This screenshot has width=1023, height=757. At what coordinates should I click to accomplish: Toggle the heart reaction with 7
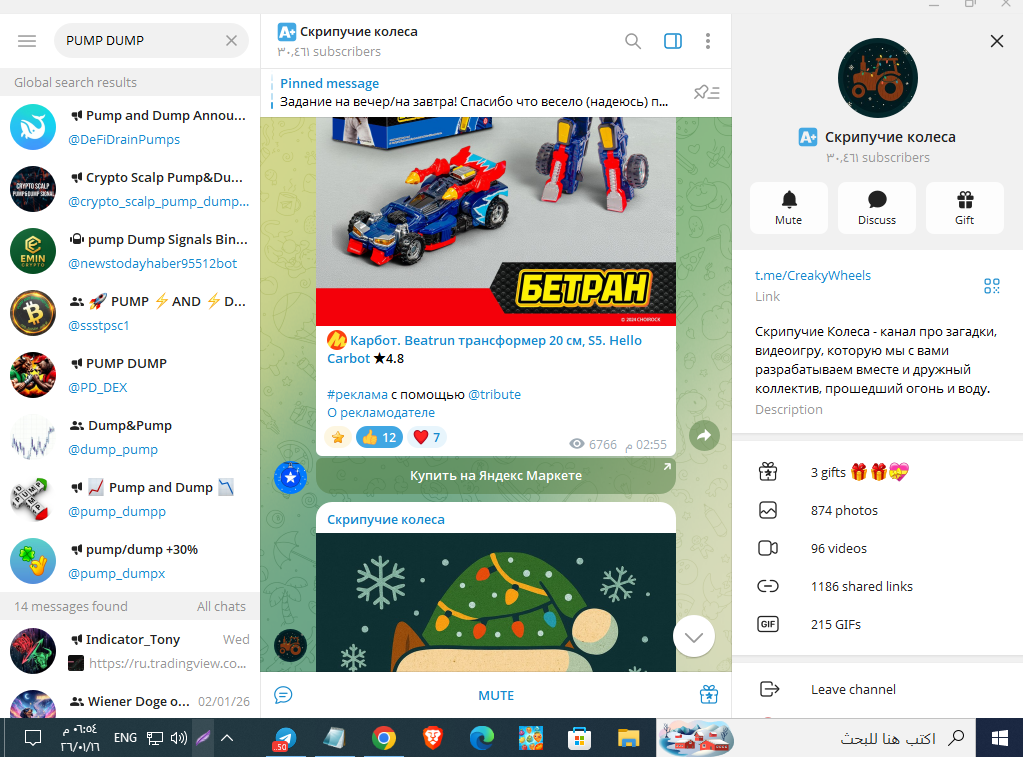pyautogui.click(x=427, y=437)
